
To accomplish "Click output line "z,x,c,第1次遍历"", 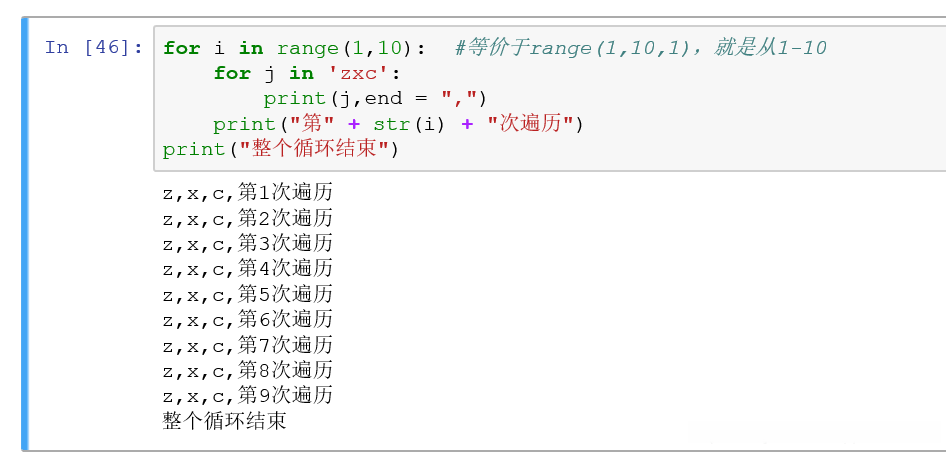I will coord(247,192).
